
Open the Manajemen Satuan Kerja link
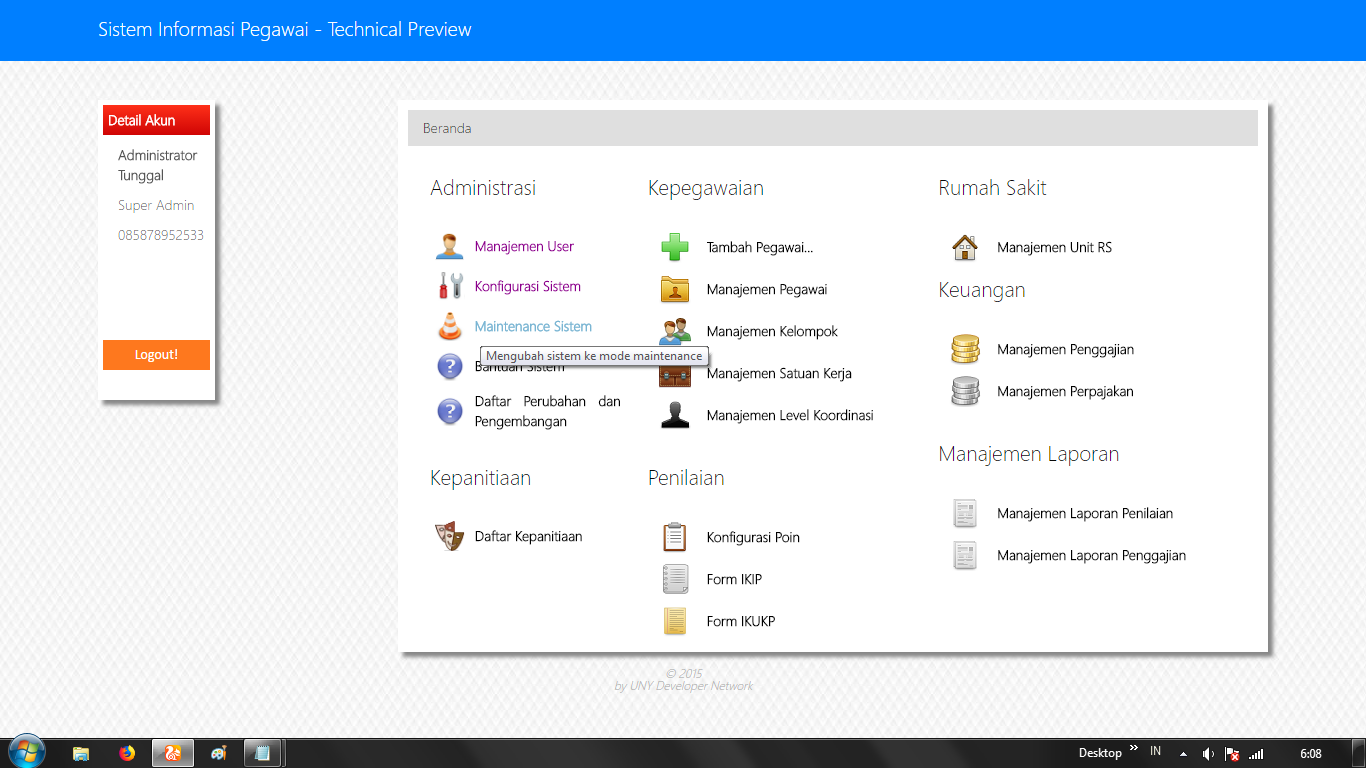[x=779, y=374]
